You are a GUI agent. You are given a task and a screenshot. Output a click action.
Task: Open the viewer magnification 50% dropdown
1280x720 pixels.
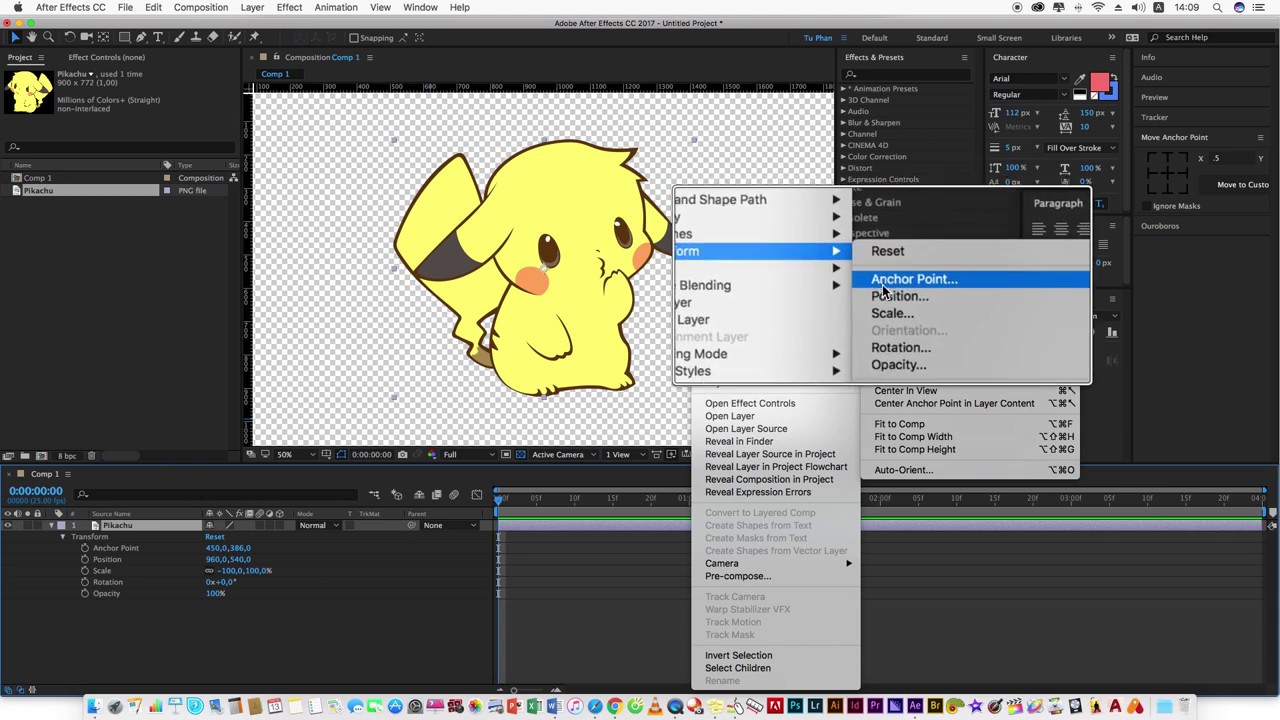click(295, 455)
